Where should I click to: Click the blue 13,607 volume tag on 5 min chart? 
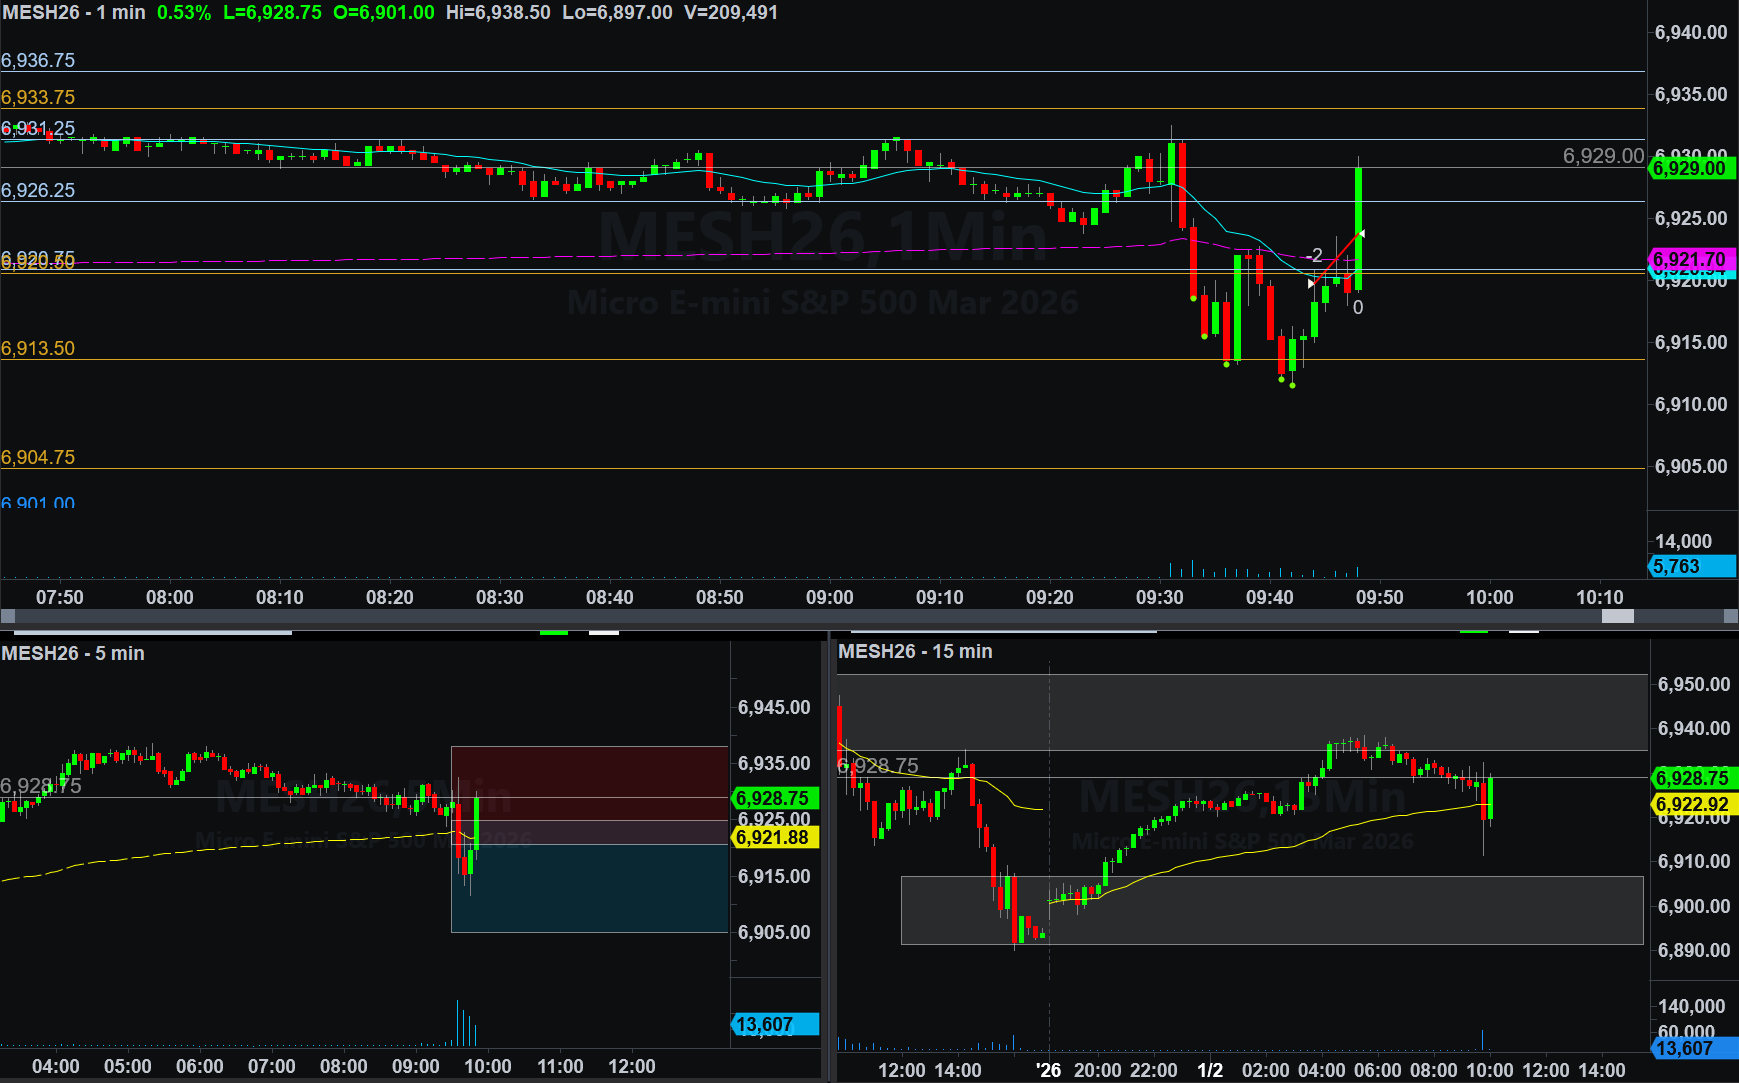[x=774, y=1024]
